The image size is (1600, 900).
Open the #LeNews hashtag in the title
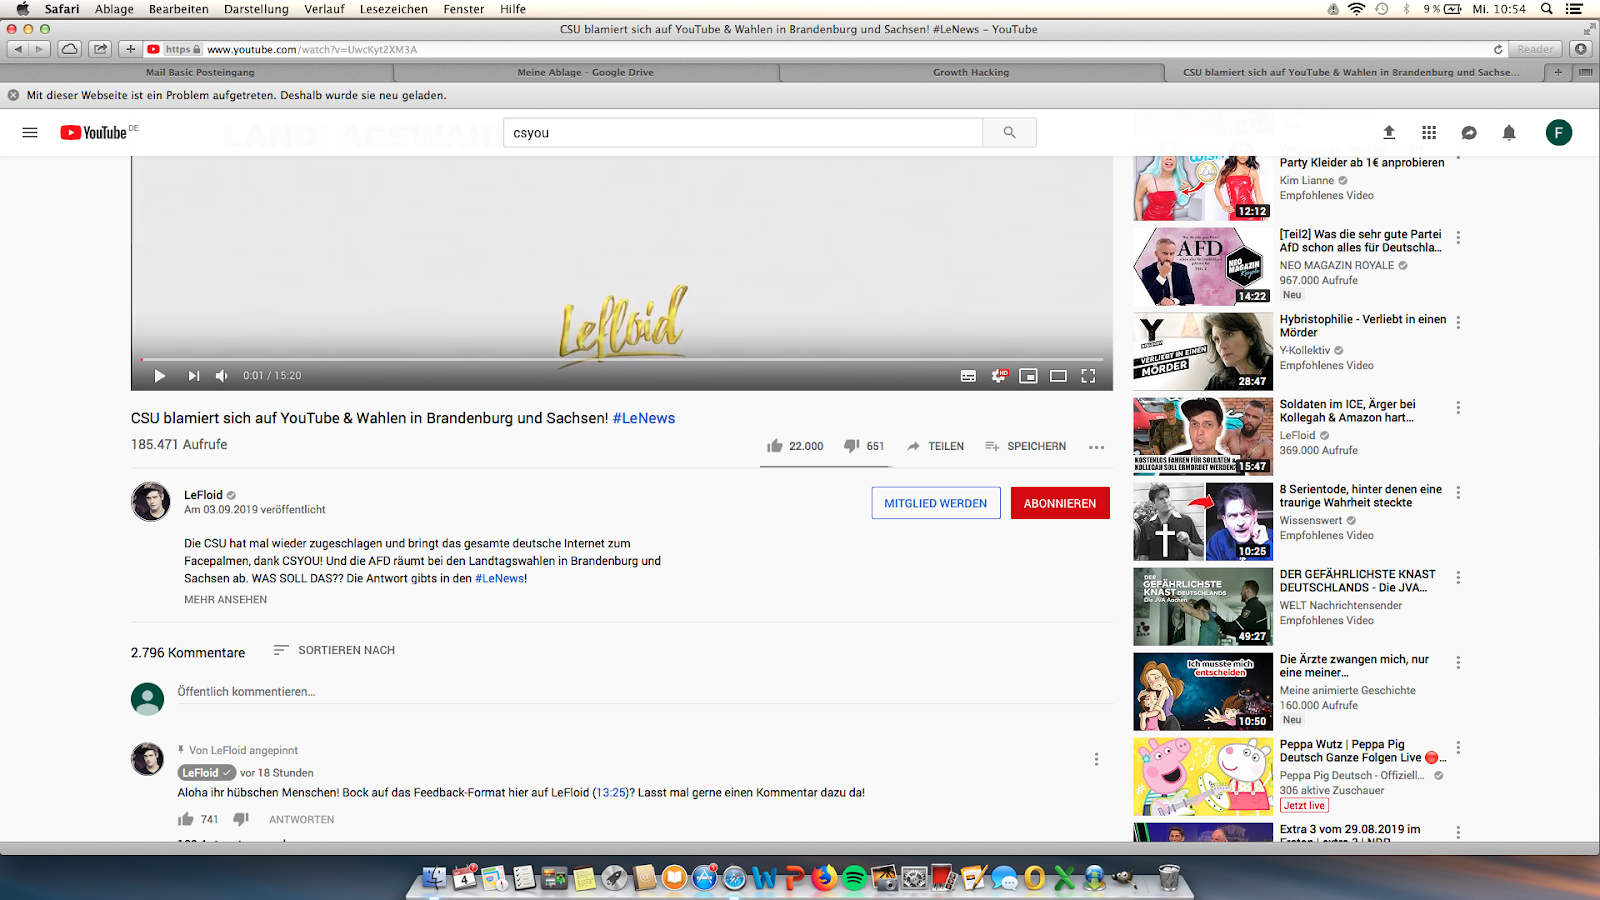click(644, 418)
